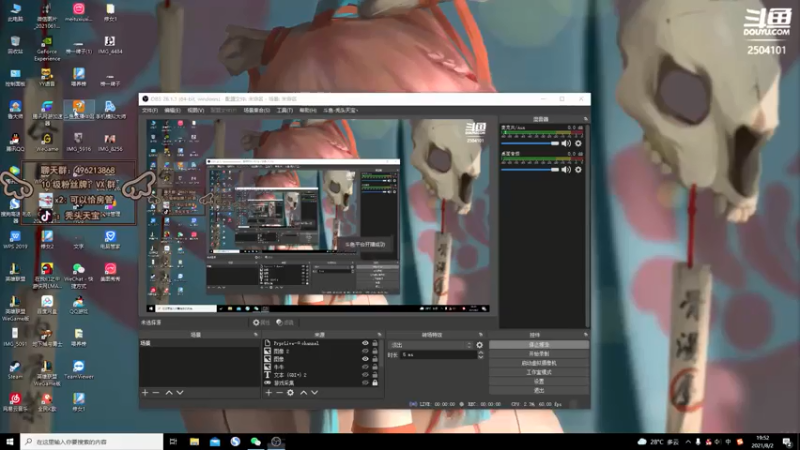Move the scene down in the Scenes panel
Image resolution: width=800 pixels, height=450 pixels.
point(180,393)
